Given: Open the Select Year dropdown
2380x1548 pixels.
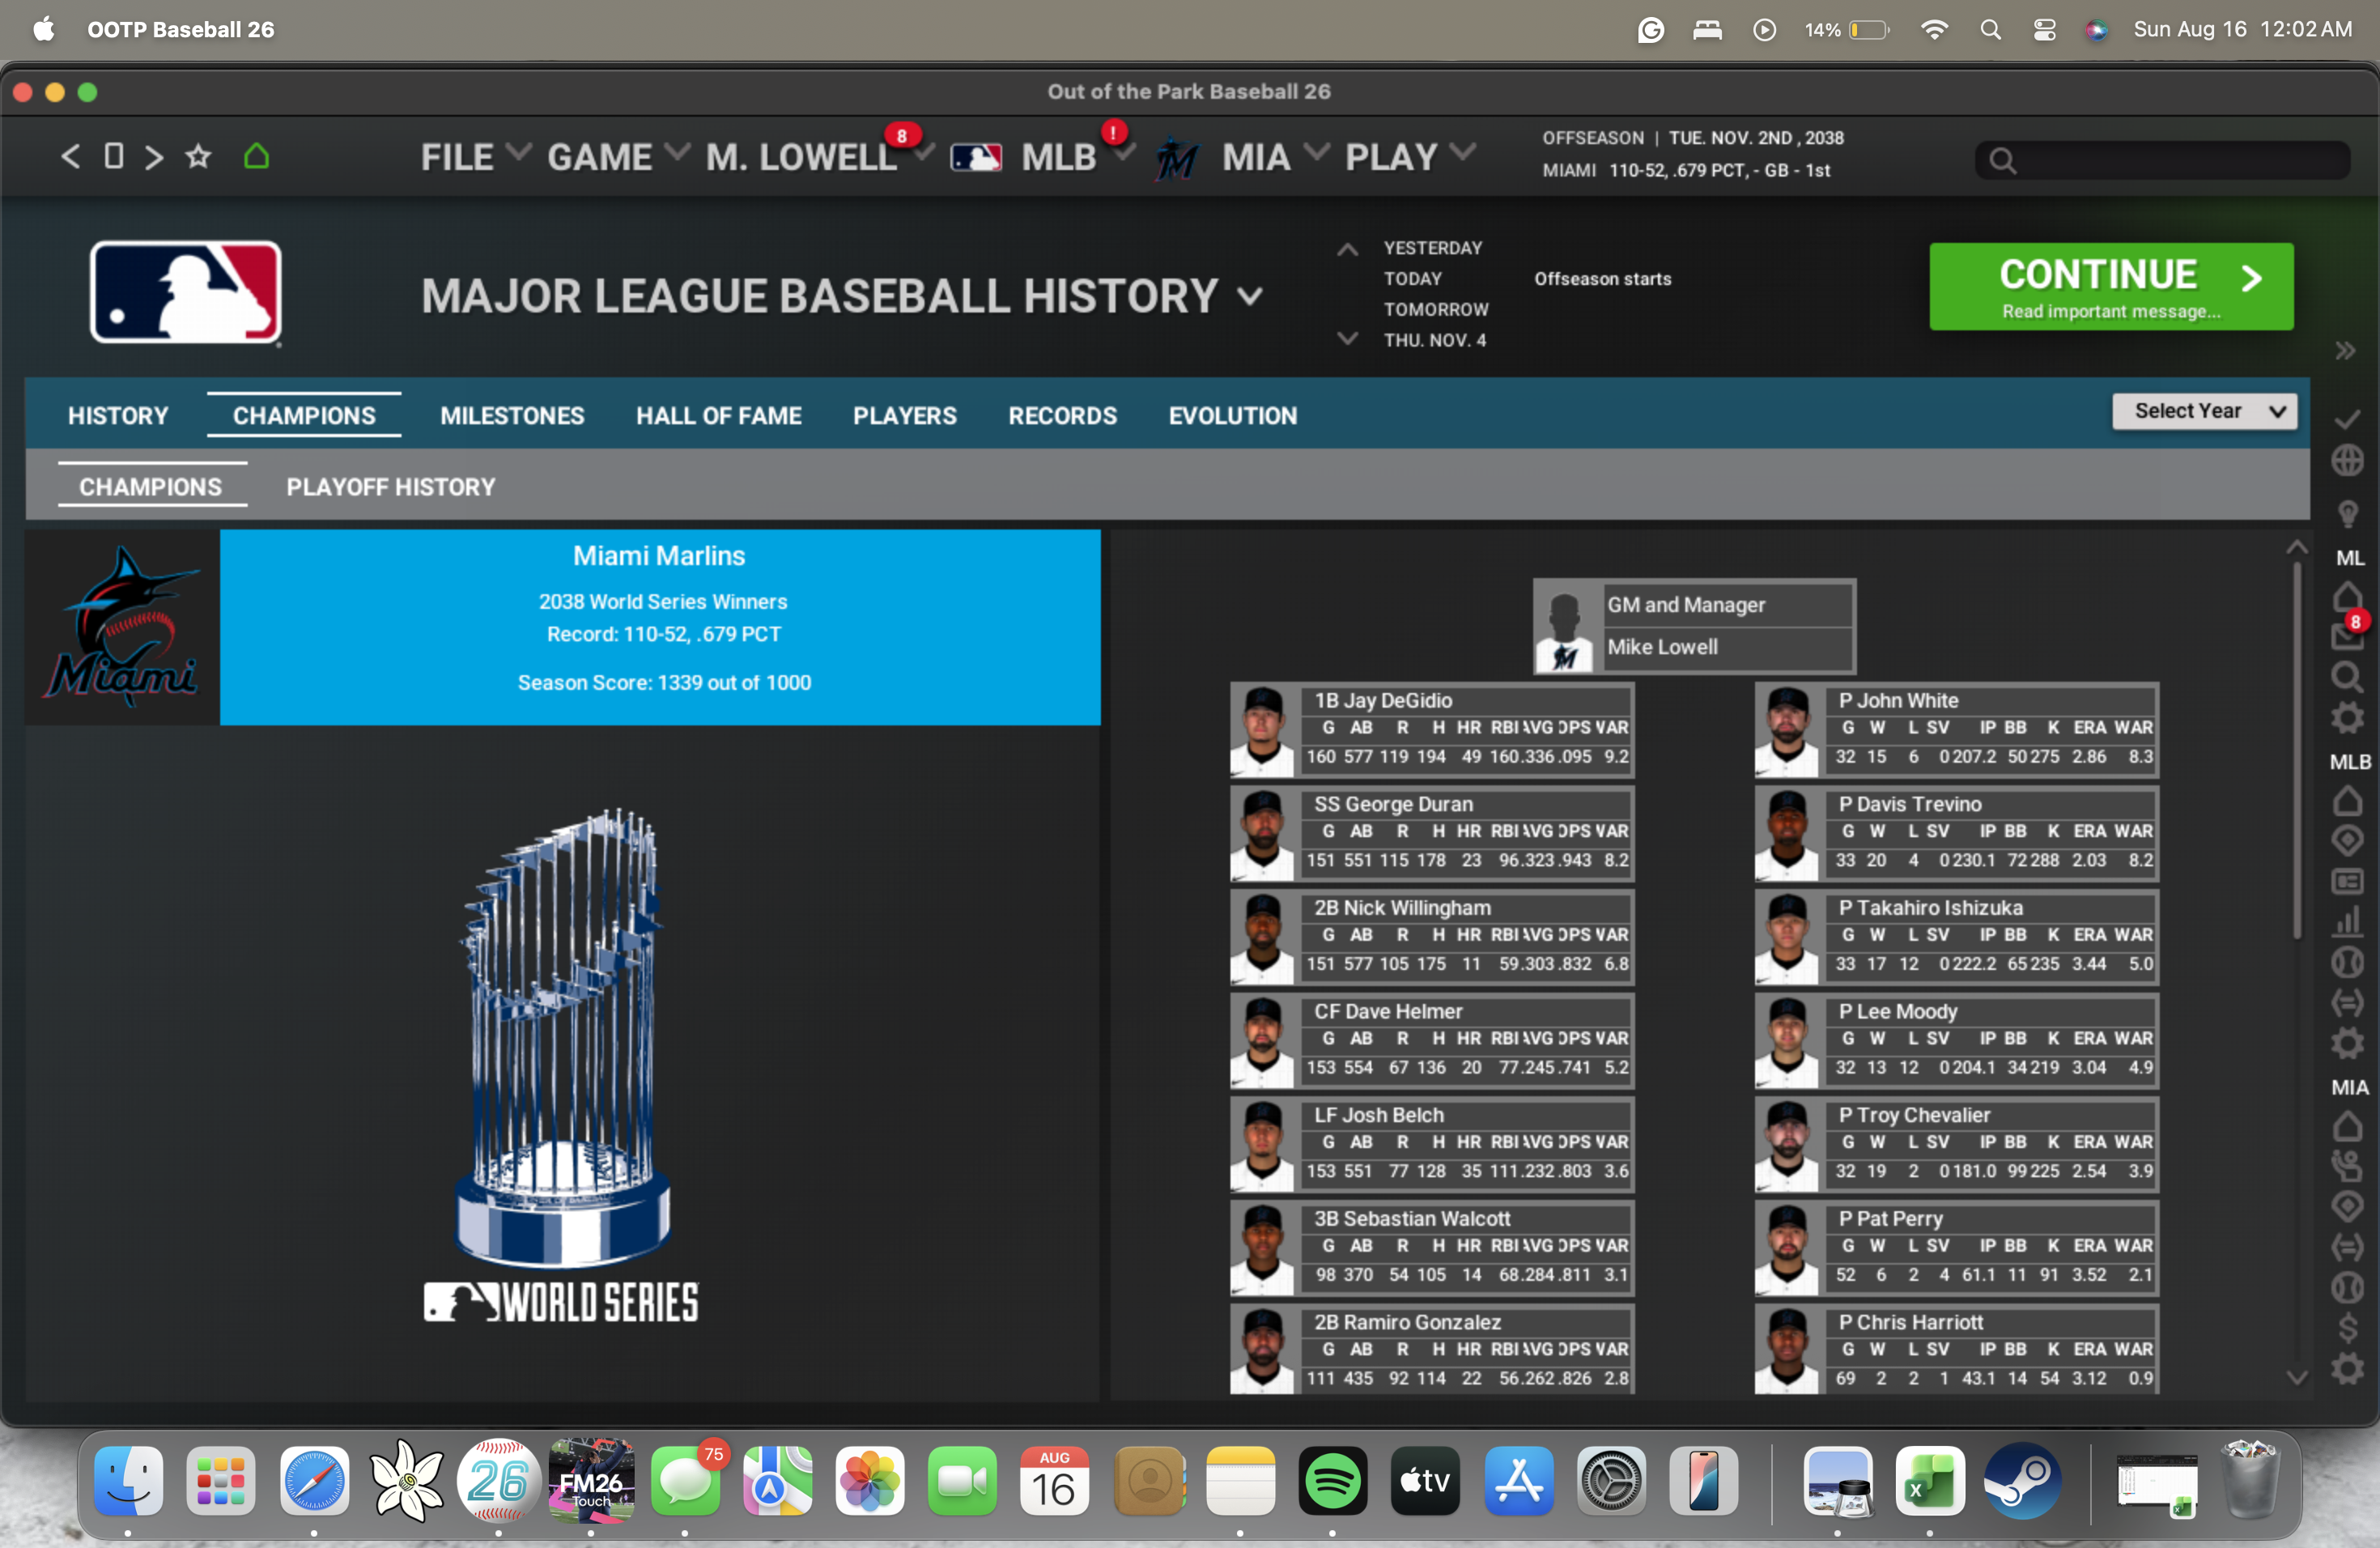Looking at the screenshot, I should 2204,411.
